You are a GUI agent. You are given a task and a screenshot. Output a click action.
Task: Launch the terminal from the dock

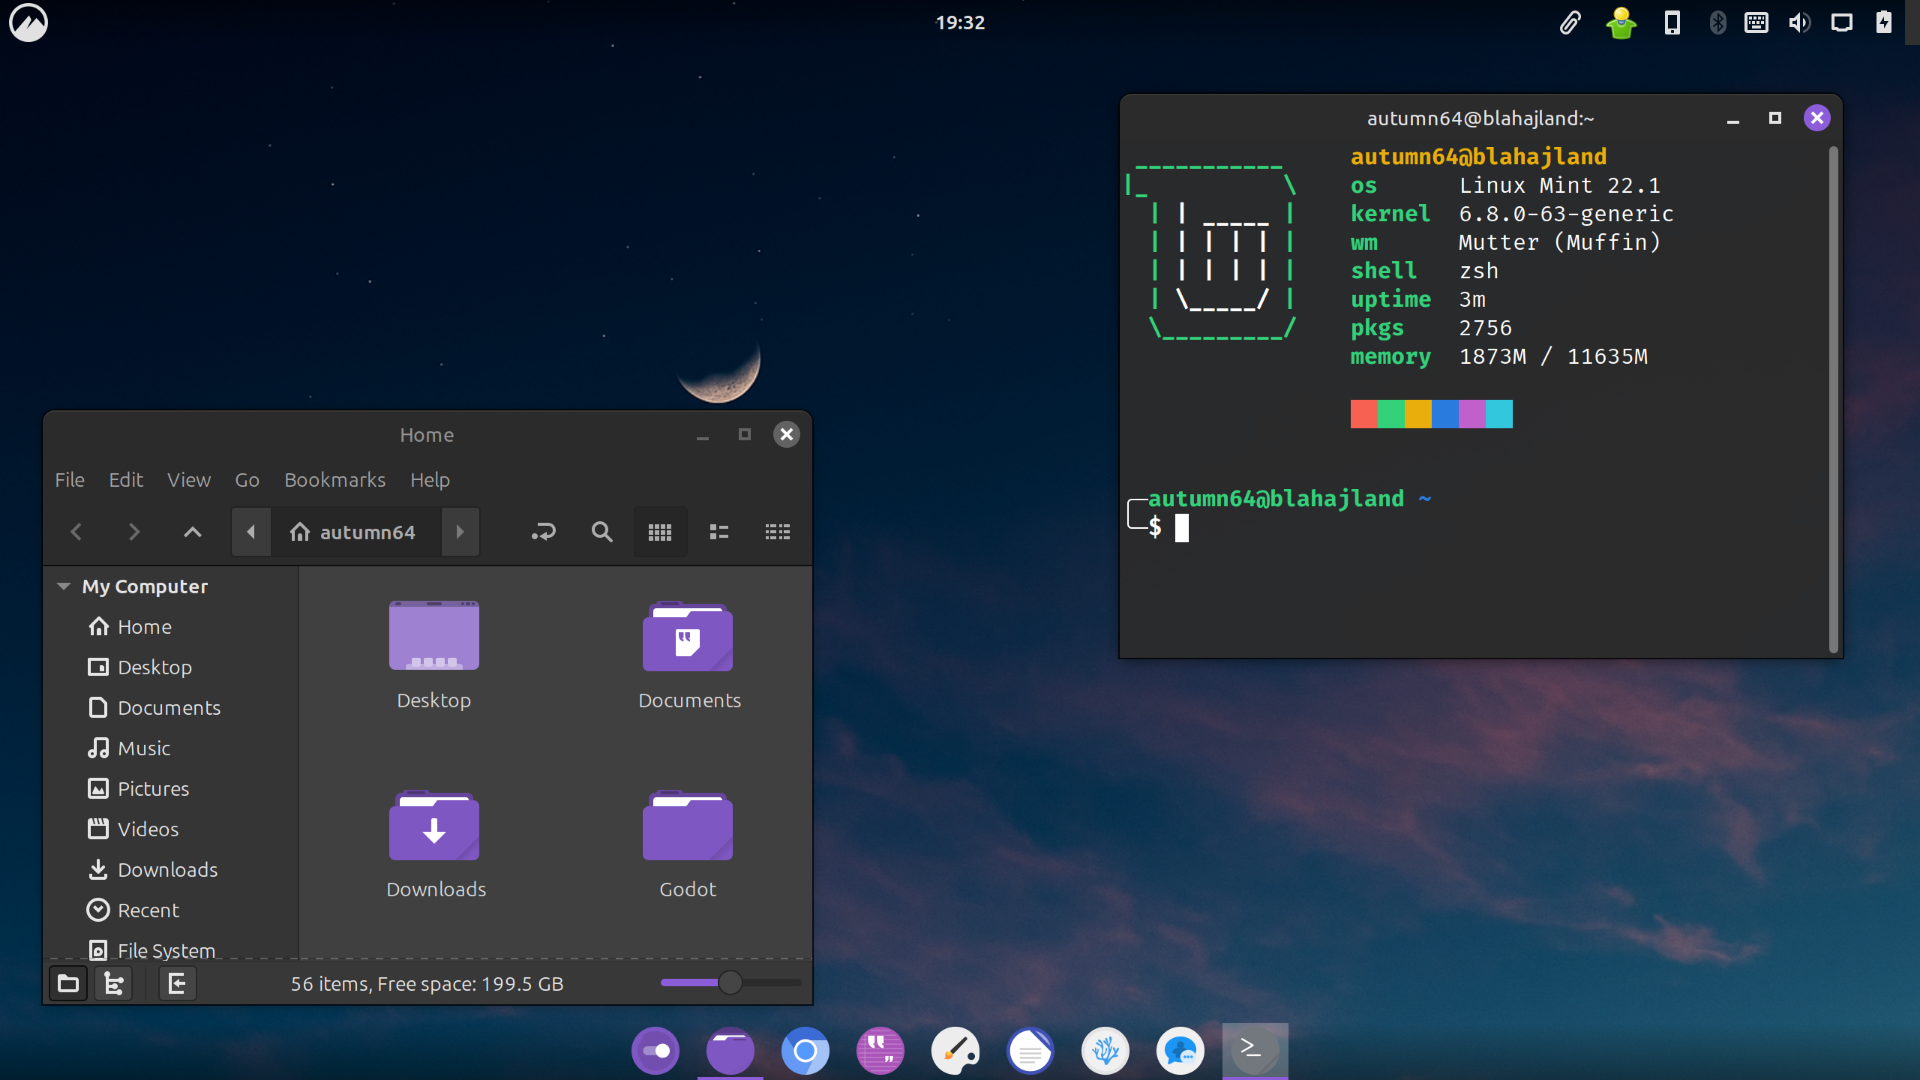pos(1254,1050)
